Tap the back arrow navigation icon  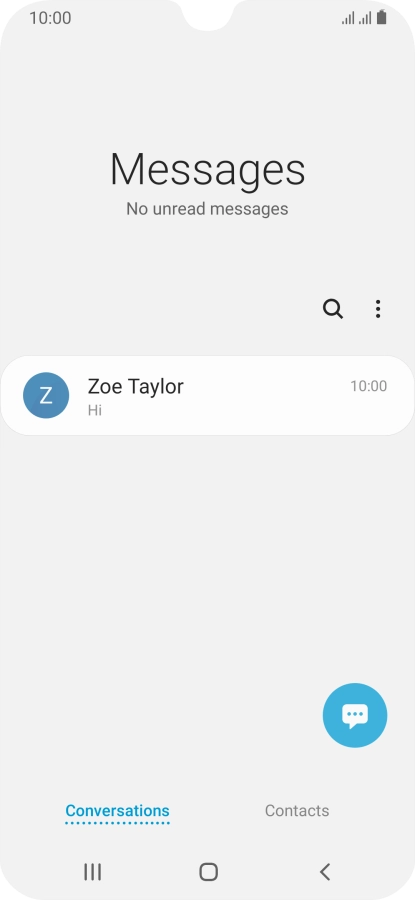tap(325, 872)
